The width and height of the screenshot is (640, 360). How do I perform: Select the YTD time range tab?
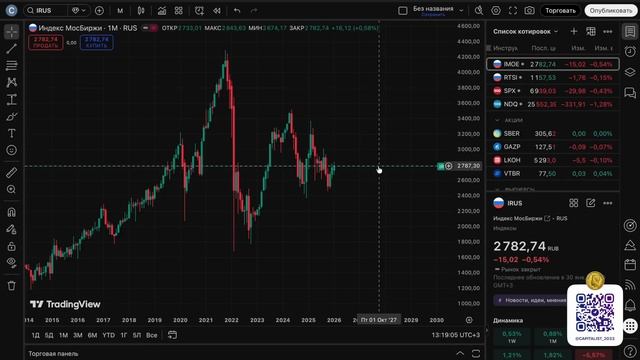[x=109, y=335]
